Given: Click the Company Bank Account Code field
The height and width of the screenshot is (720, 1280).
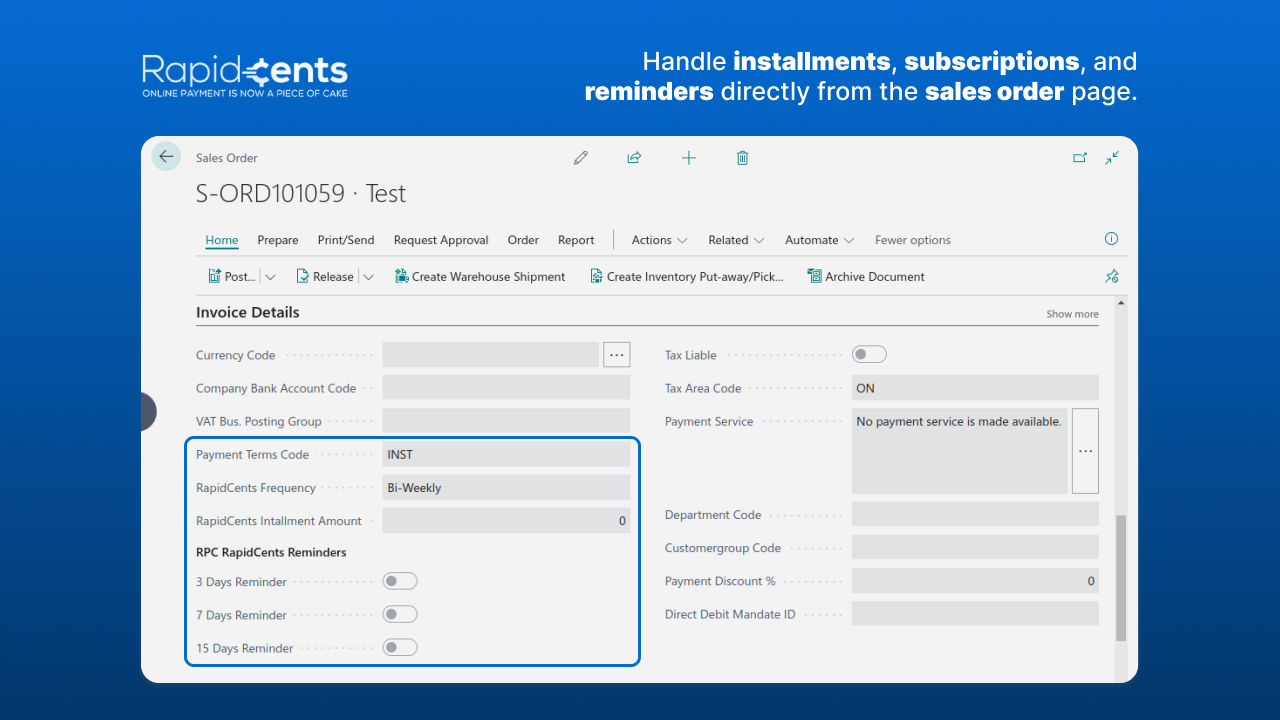Looking at the screenshot, I should (506, 388).
